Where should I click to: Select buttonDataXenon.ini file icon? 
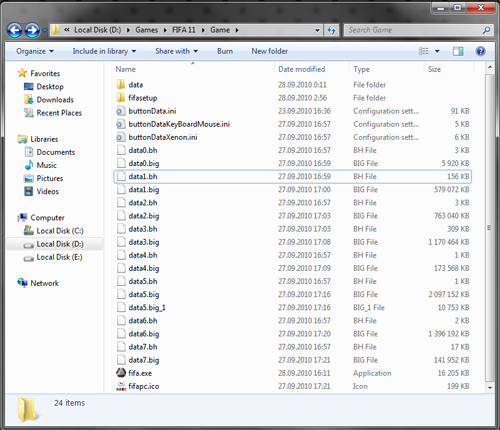(121, 137)
